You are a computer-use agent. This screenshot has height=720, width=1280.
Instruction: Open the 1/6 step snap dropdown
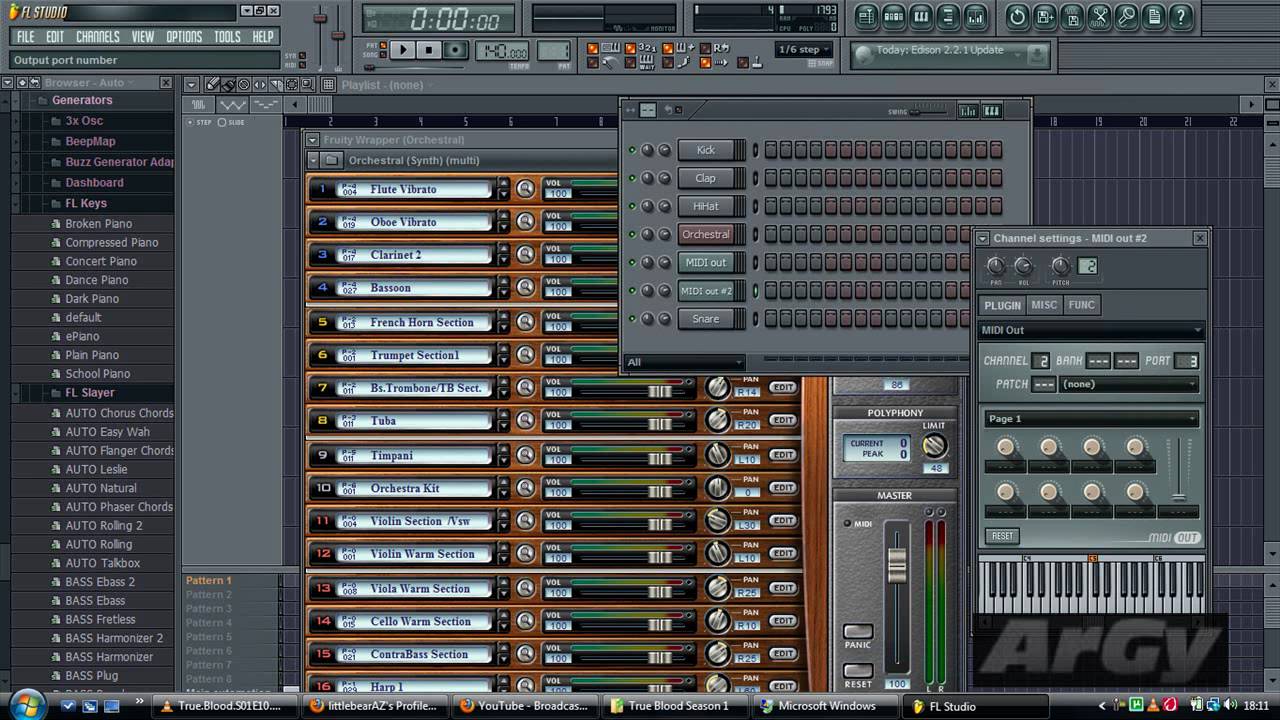pyautogui.click(x=804, y=50)
